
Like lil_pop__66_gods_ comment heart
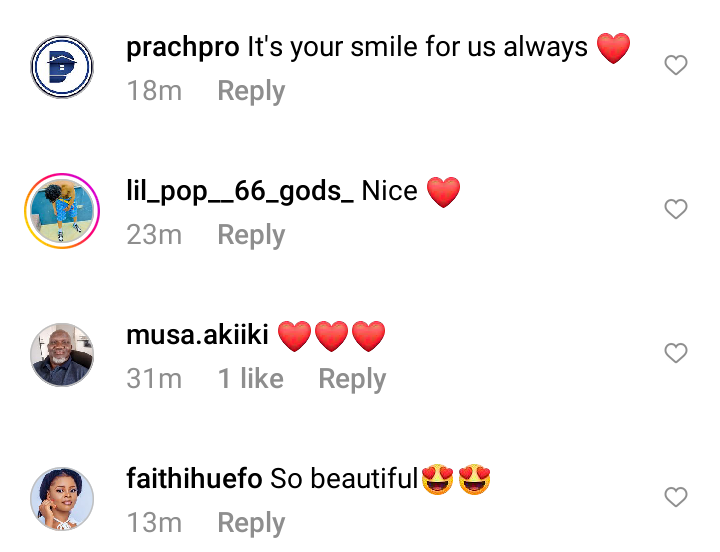(676, 209)
